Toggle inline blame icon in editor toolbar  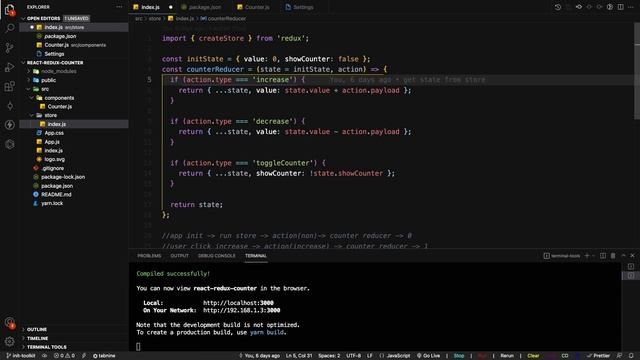coord(610,7)
